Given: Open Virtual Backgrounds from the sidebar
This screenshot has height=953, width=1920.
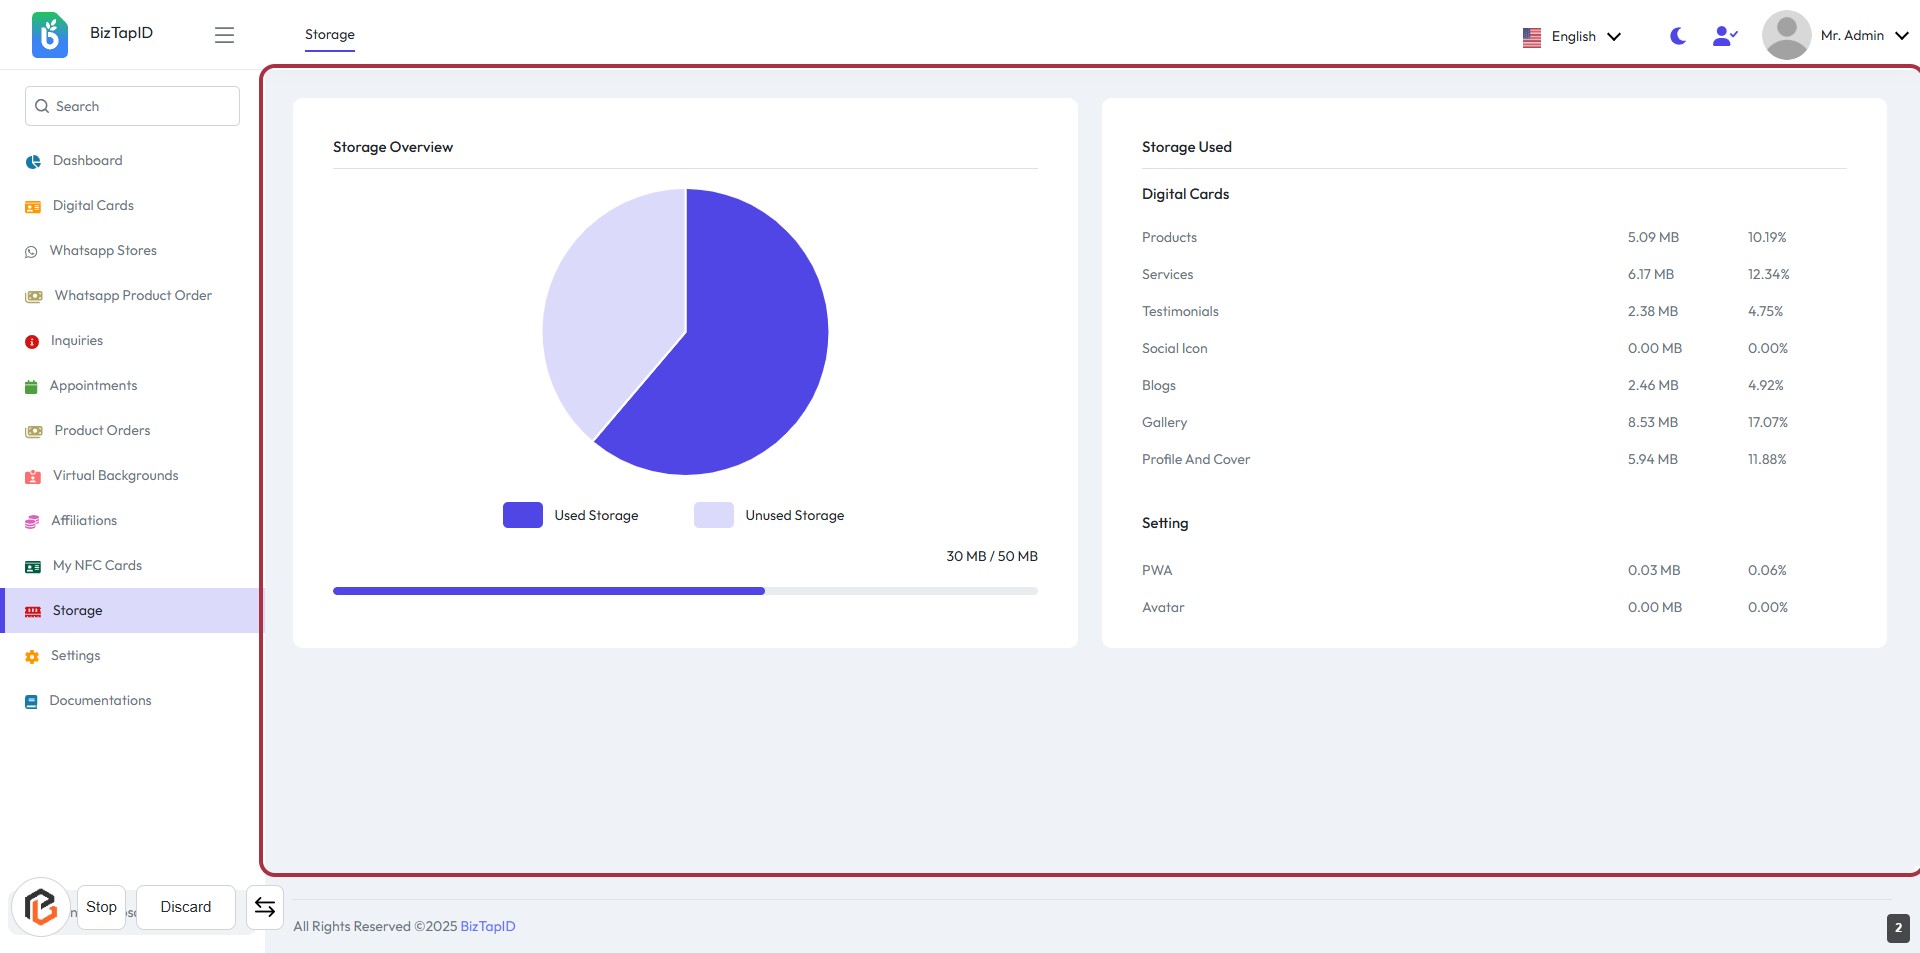Looking at the screenshot, I should click(115, 476).
